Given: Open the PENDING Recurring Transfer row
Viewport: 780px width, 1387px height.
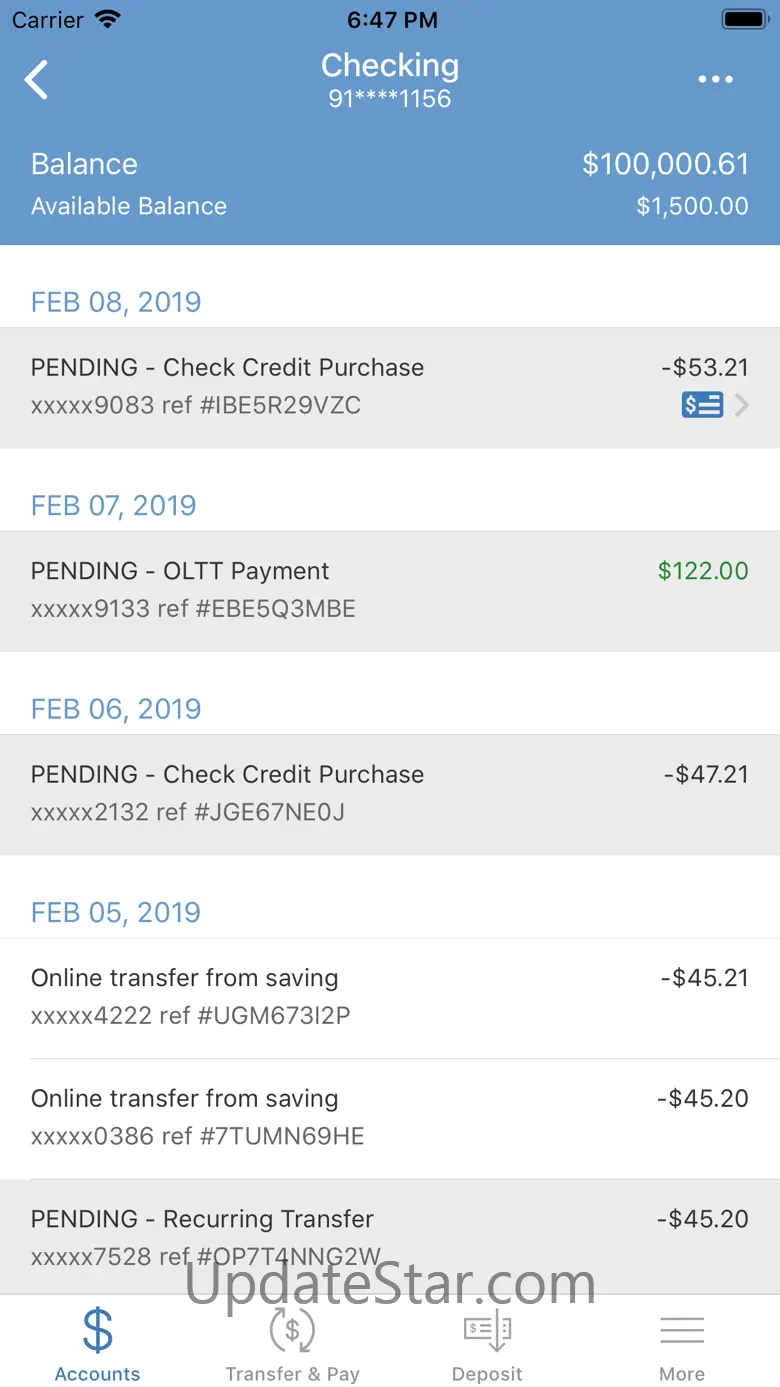Looking at the screenshot, I should pos(390,1237).
